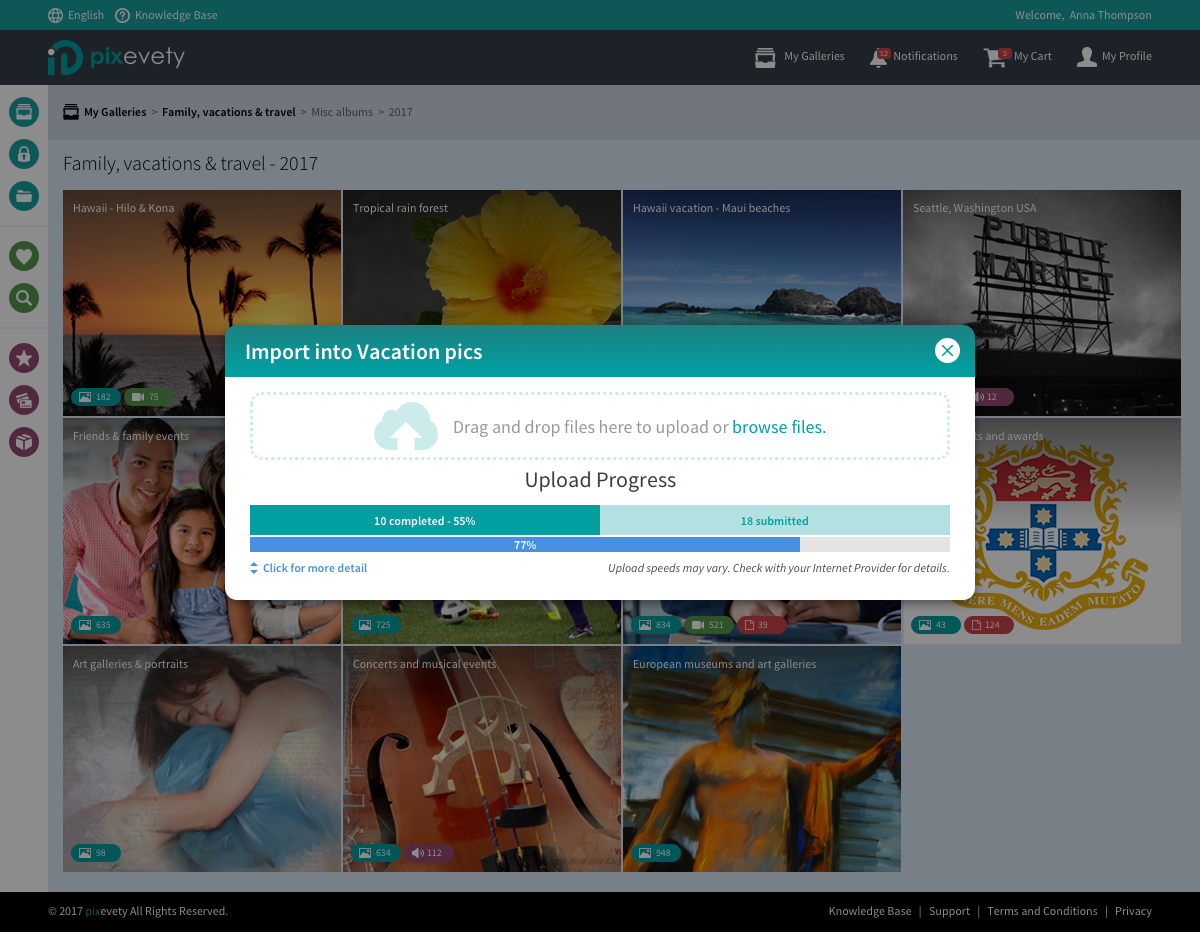
Task: Click Knowledge Base in top bar
Action: coord(176,15)
